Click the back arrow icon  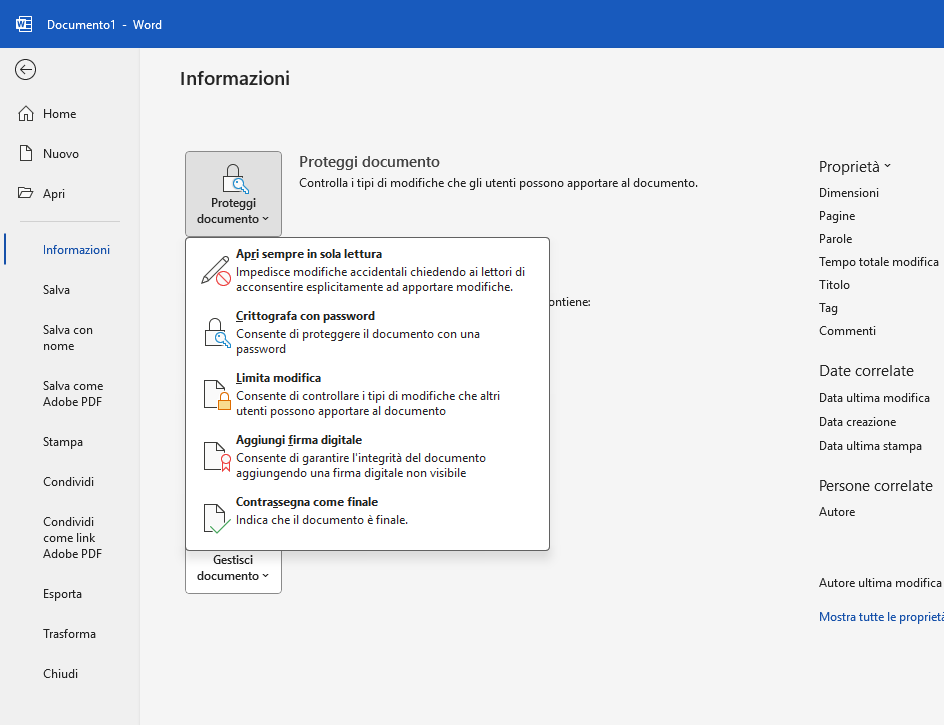coord(26,69)
